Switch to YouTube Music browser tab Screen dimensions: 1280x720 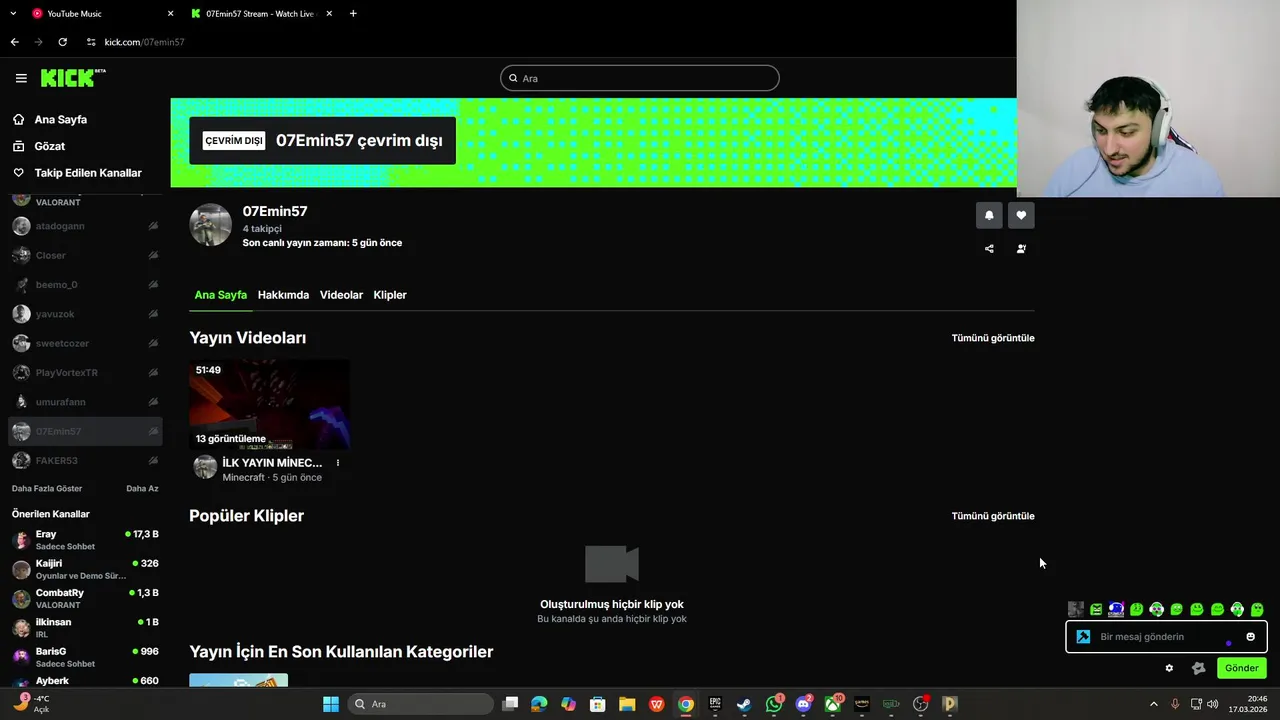(100, 14)
